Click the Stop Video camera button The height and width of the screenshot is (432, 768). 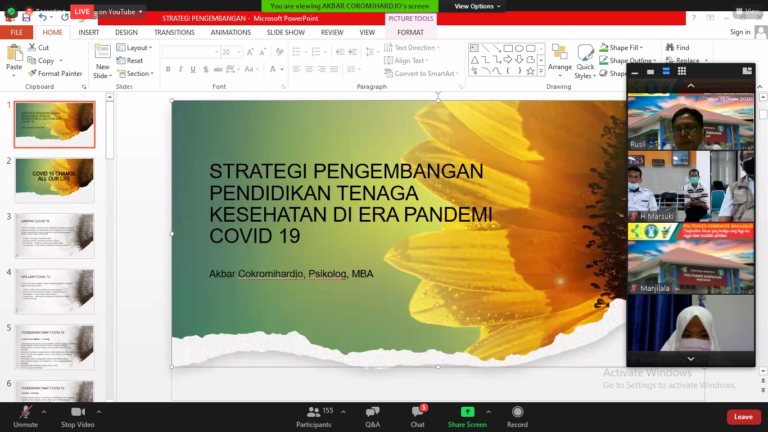(77, 411)
